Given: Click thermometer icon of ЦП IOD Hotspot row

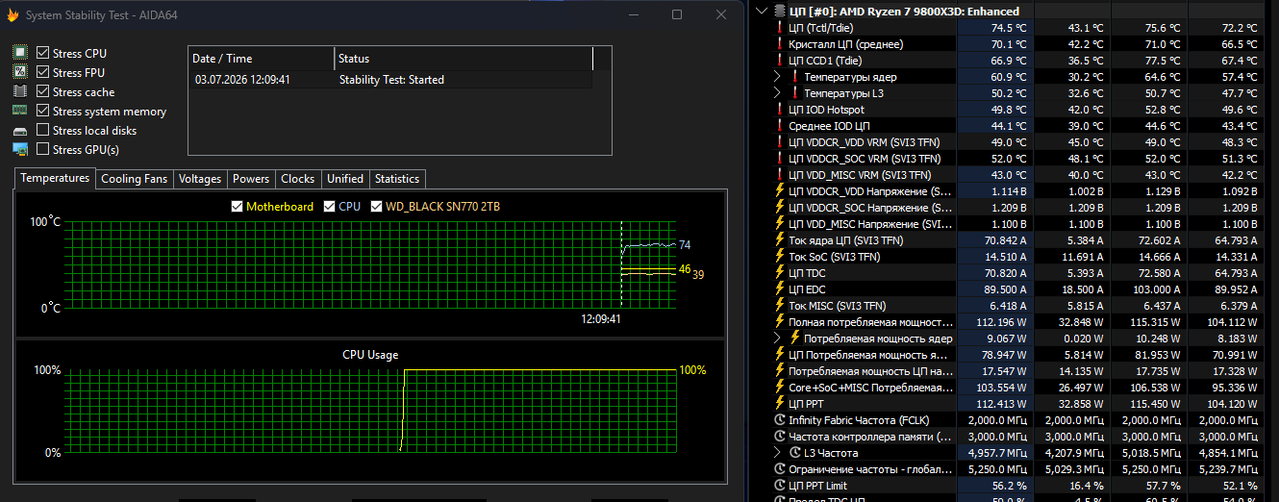Looking at the screenshot, I should pyautogui.click(x=780, y=109).
